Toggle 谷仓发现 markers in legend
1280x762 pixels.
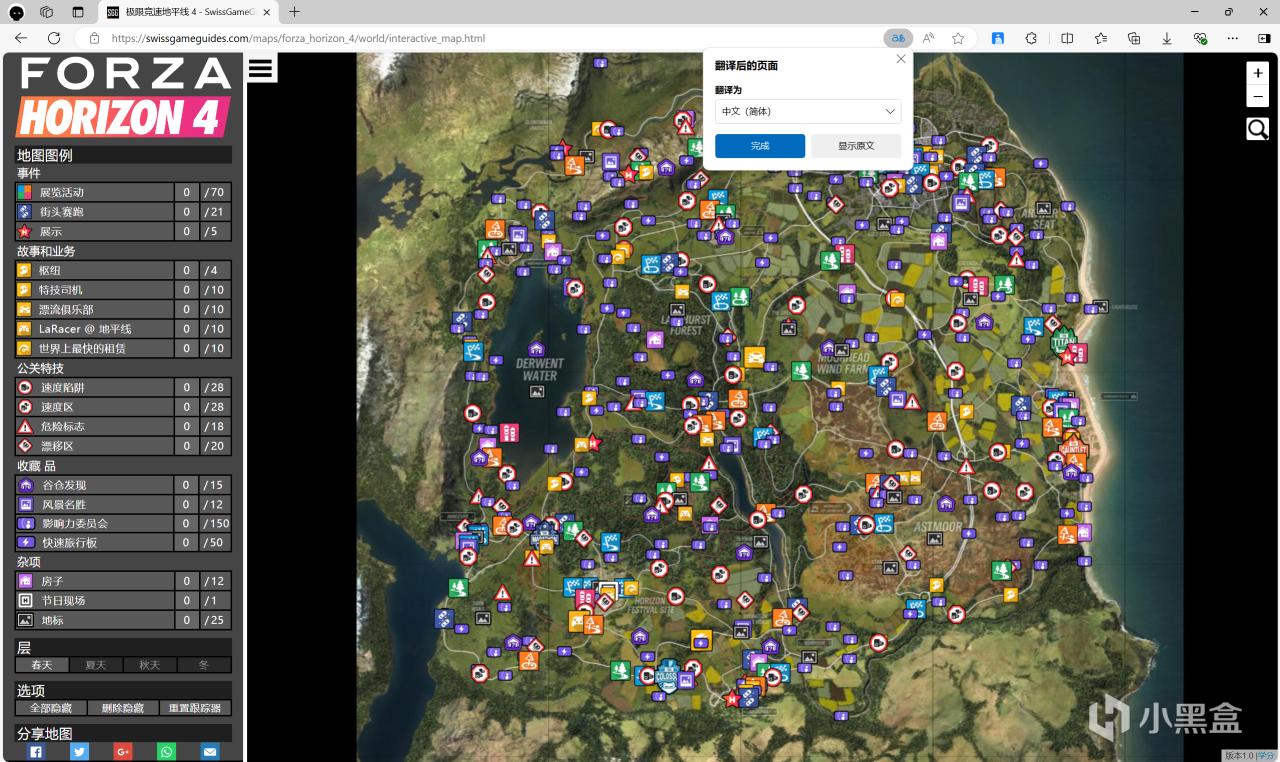coord(123,485)
